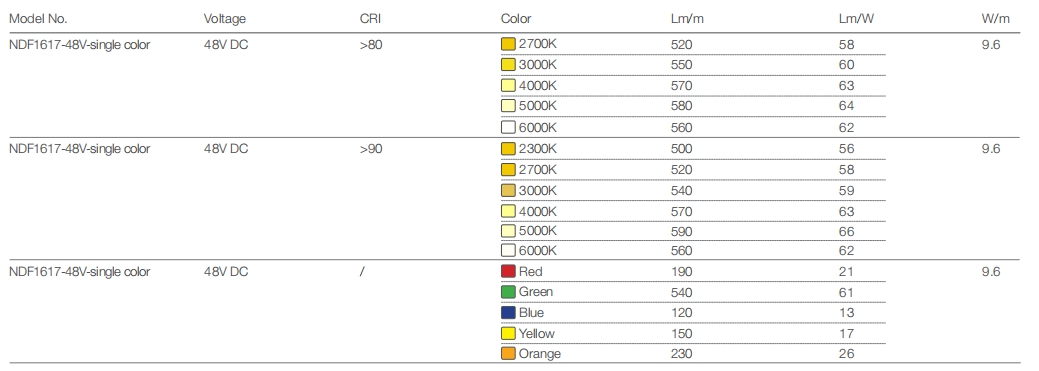Select the Yellow color swatch
Viewport: 1039px width, 371px height.
(508, 333)
